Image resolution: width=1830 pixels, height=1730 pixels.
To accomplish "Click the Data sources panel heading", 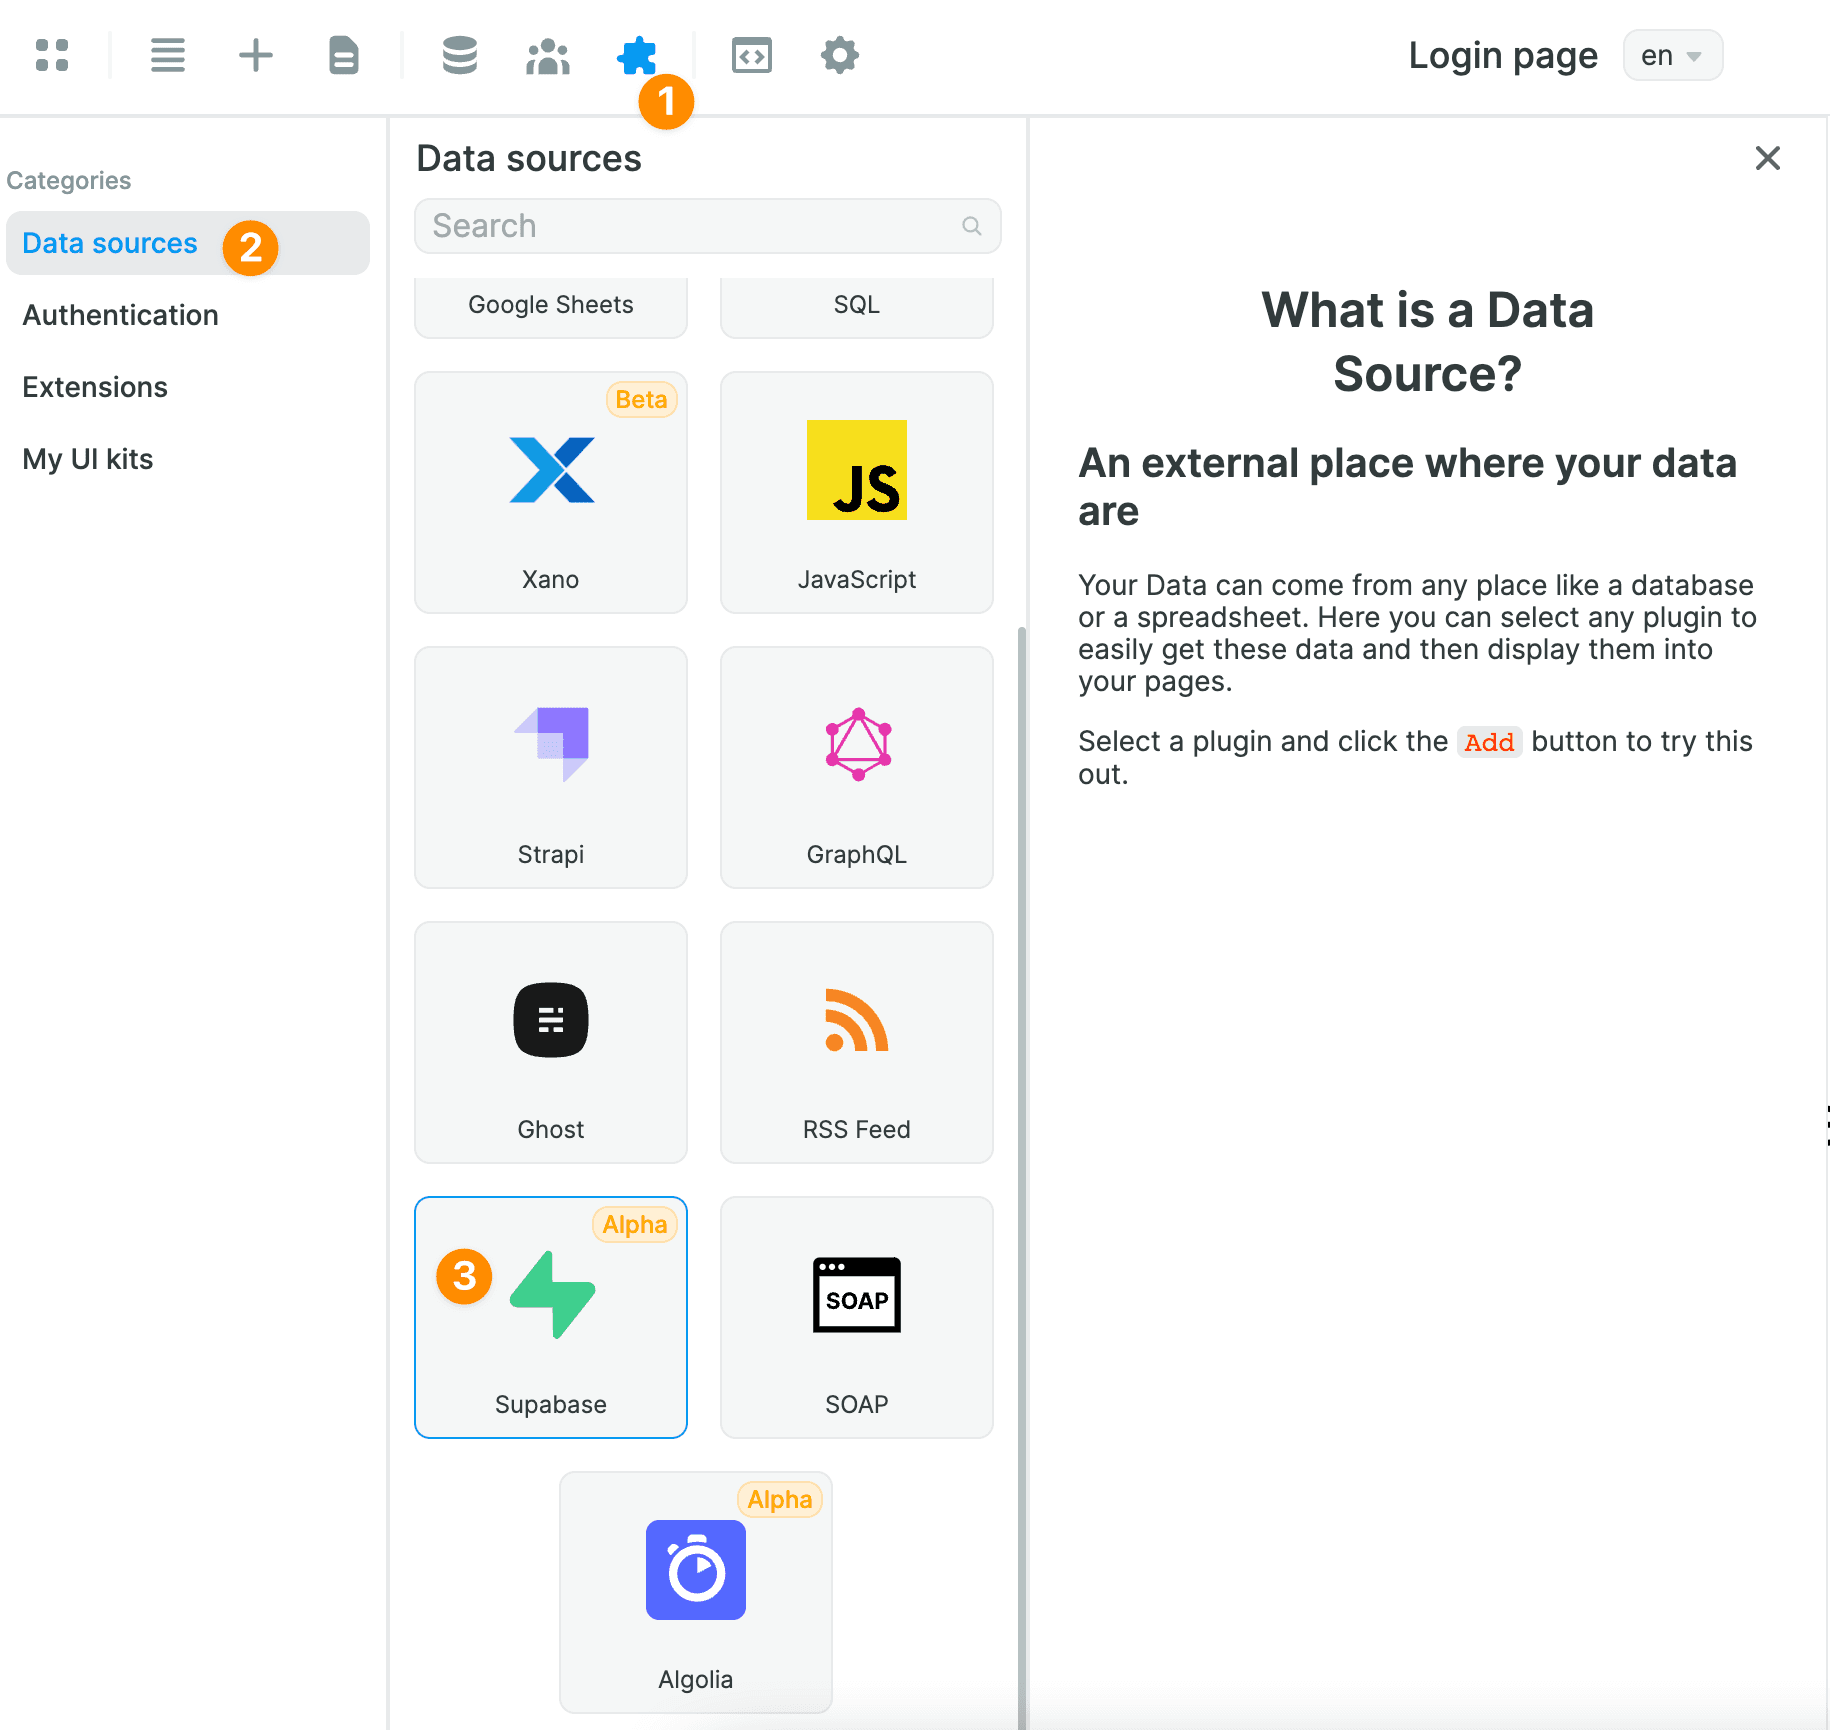I will click(x=529, y=158).
